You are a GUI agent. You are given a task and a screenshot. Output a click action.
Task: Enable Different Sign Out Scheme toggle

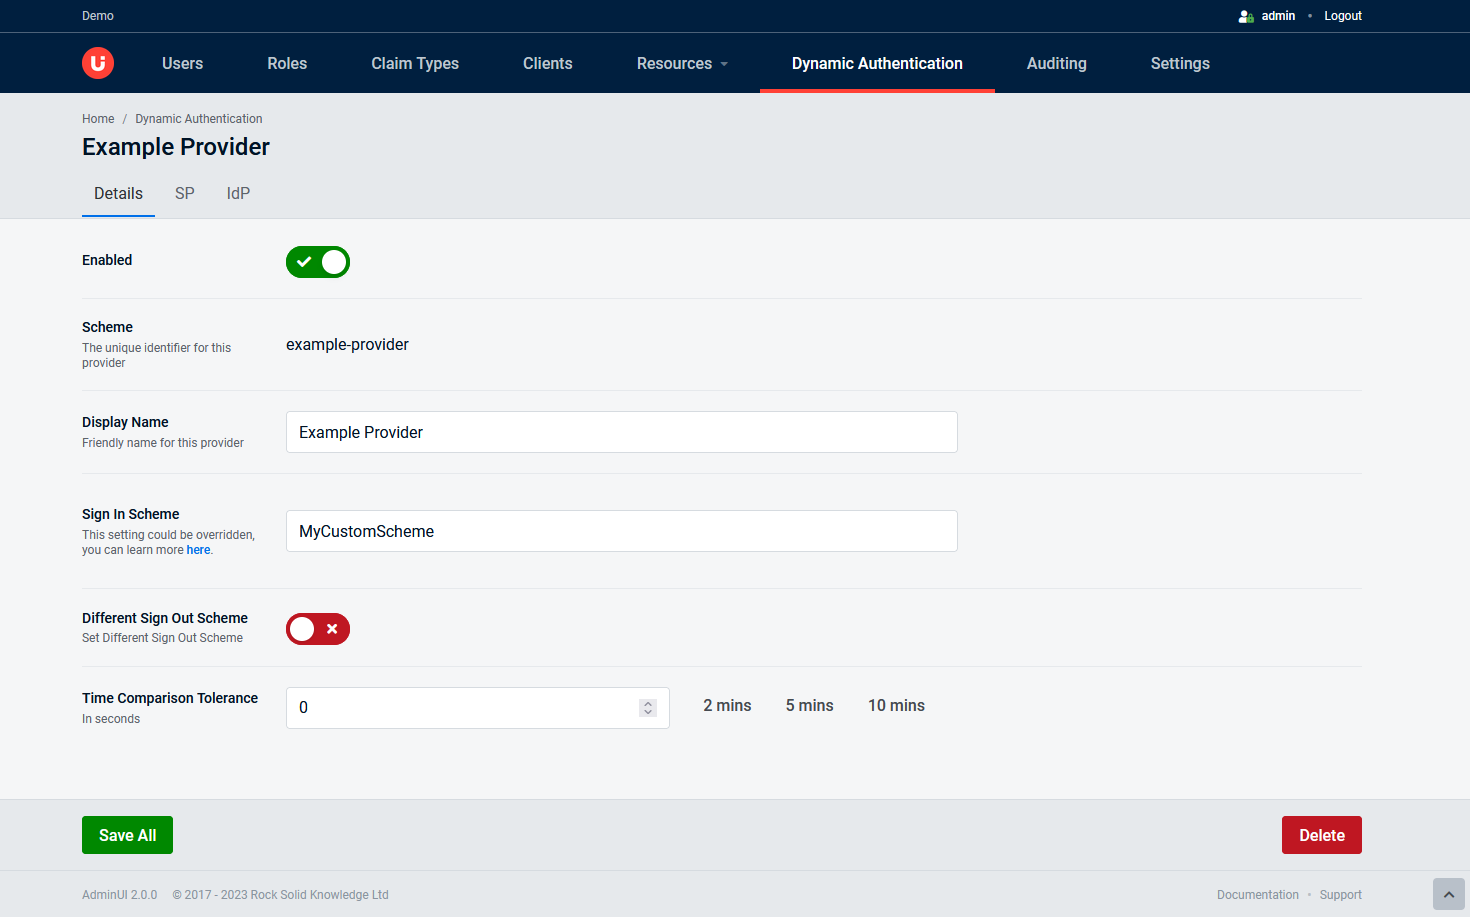click(317, 628)
